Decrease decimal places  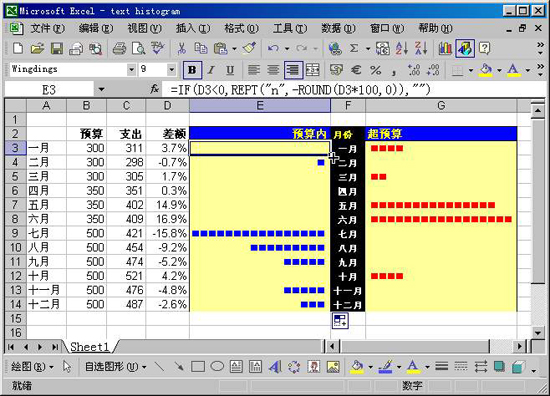pyautogui.click(x=433, y=70)
